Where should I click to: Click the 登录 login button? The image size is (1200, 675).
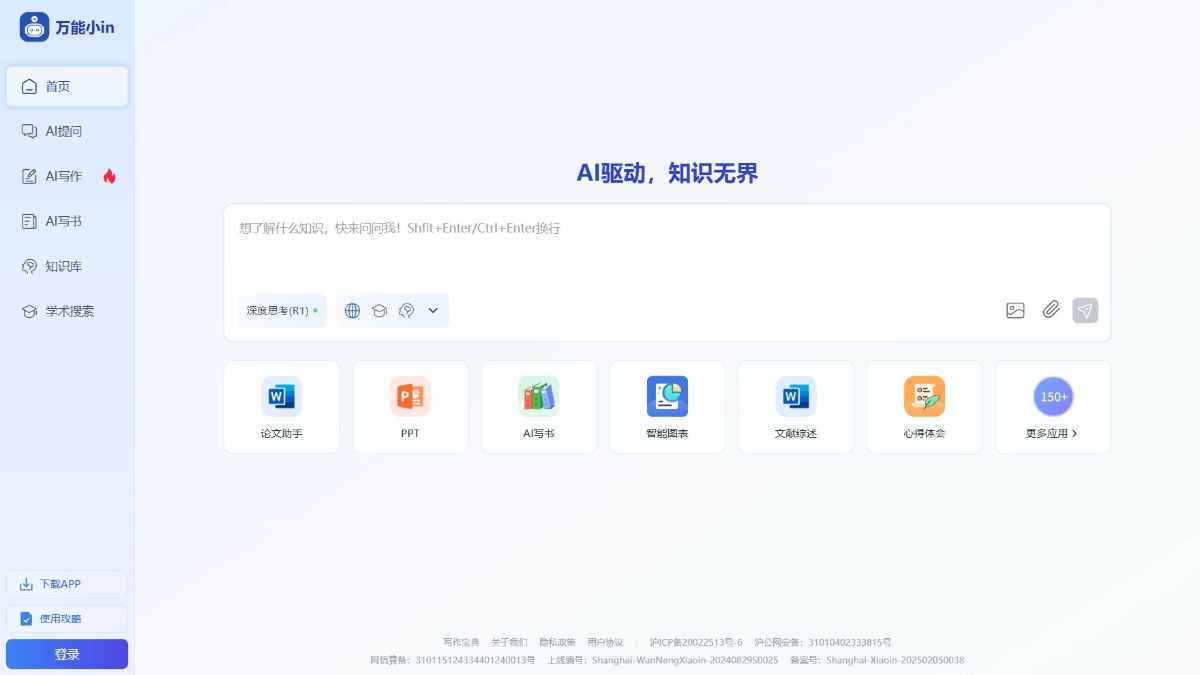pos(66,653)
